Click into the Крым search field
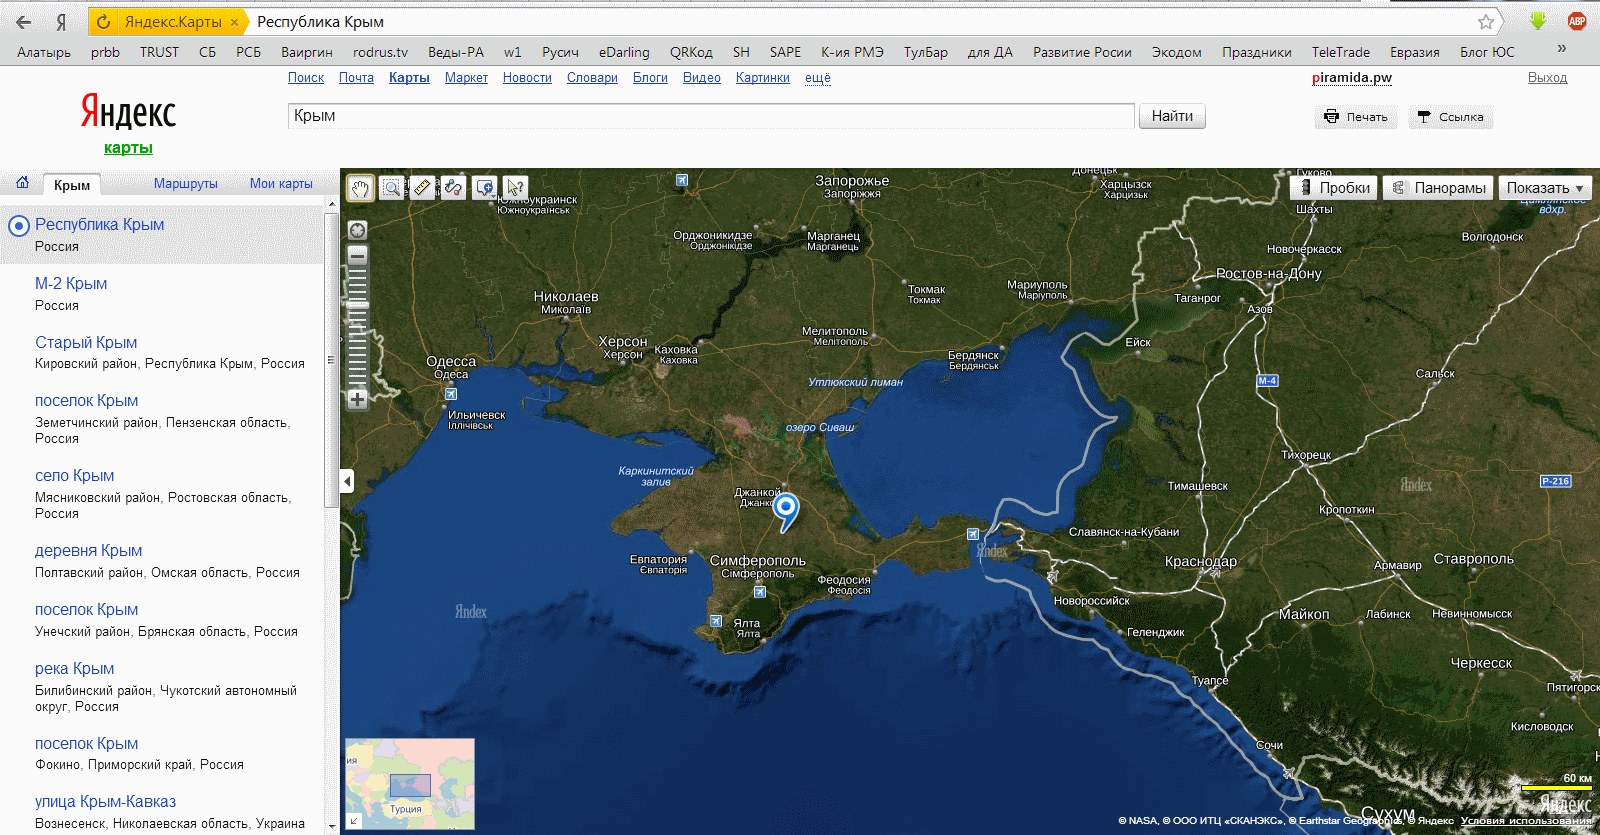The height and width of the screenshot is (835, 1600). click(x=711, y=116)
